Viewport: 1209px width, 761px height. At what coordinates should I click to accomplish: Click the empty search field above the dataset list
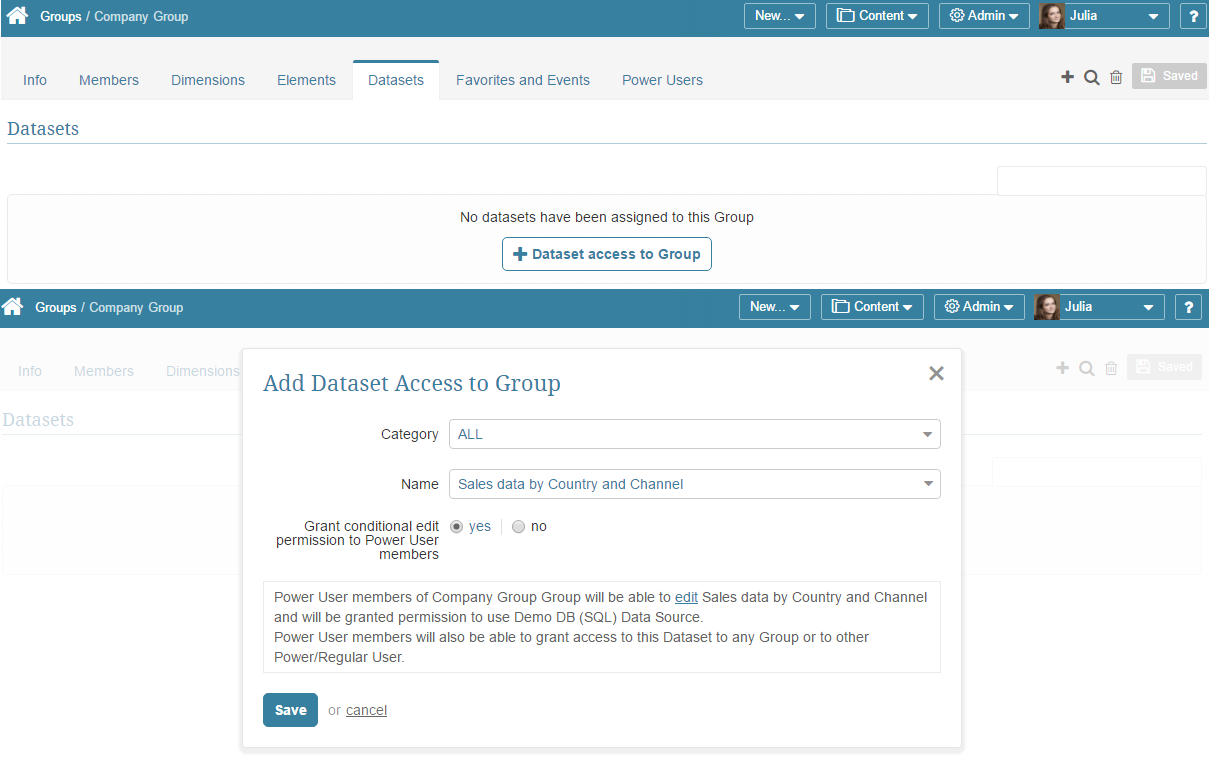pos(1101,181)
